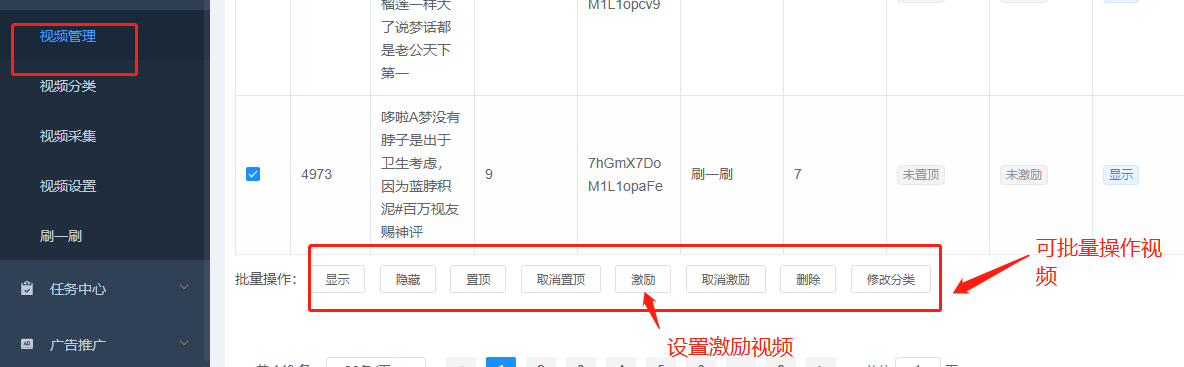The width and height of the screenshot is (1184, 367).
Task: Click batch 取消激励 button
Action: click(x=726, y=279)
